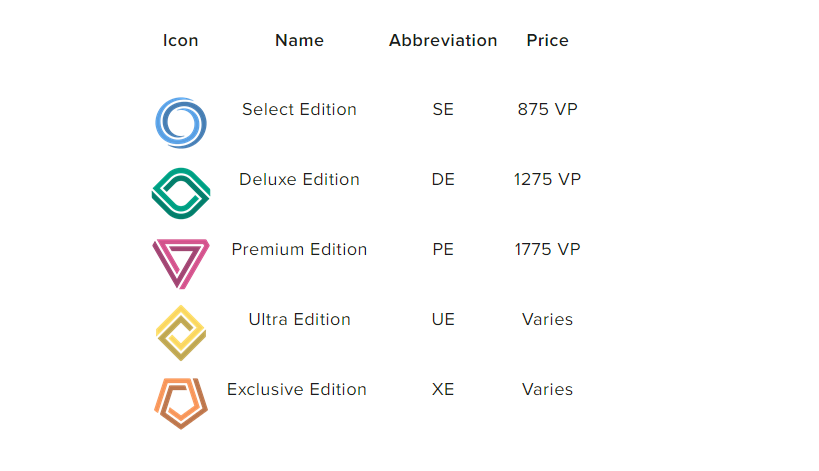Select the Premium Edition name text
This screenshot has width=819, height=471.
tap(299, 249)
